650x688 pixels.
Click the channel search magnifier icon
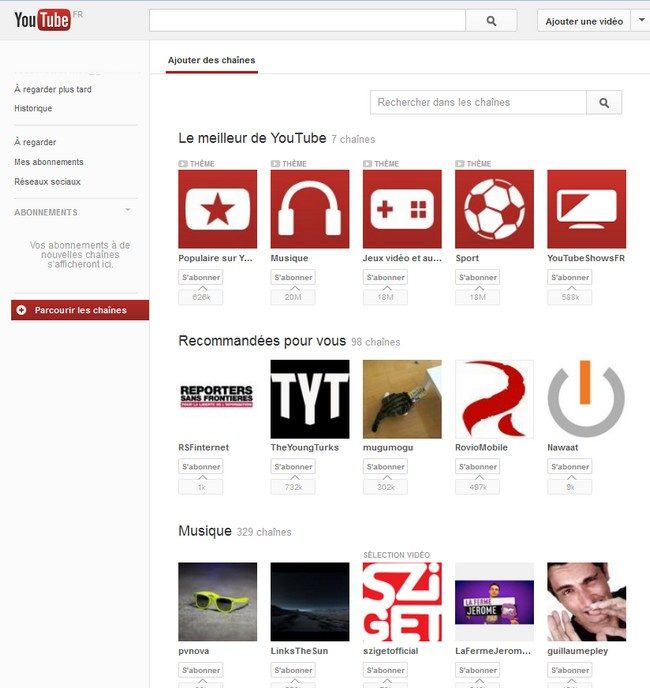click(x=604, y=102)
